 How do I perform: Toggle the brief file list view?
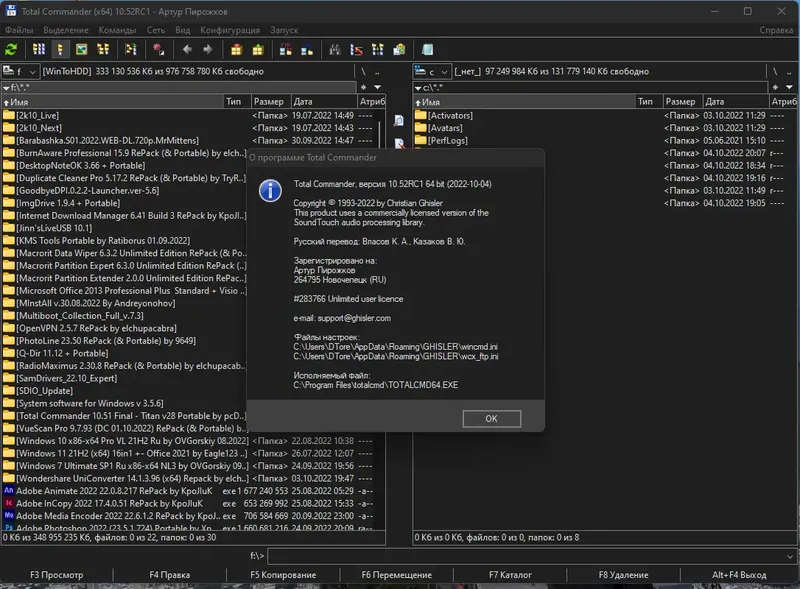pos(40,49)
